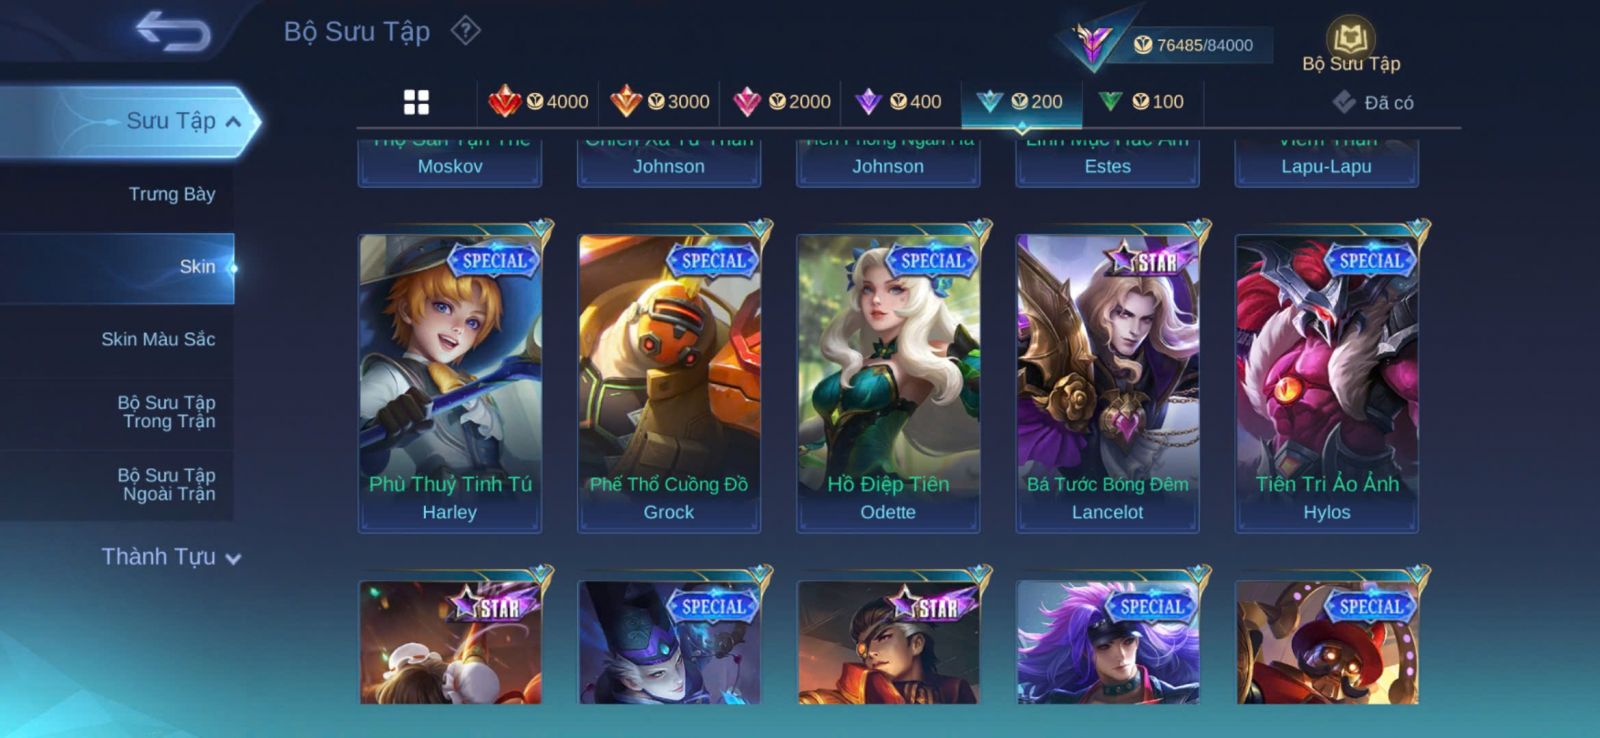Viewport: 1600px width, 738px height.
Task: Go back using the return arrow icon
Action: (x=173, y=31)
